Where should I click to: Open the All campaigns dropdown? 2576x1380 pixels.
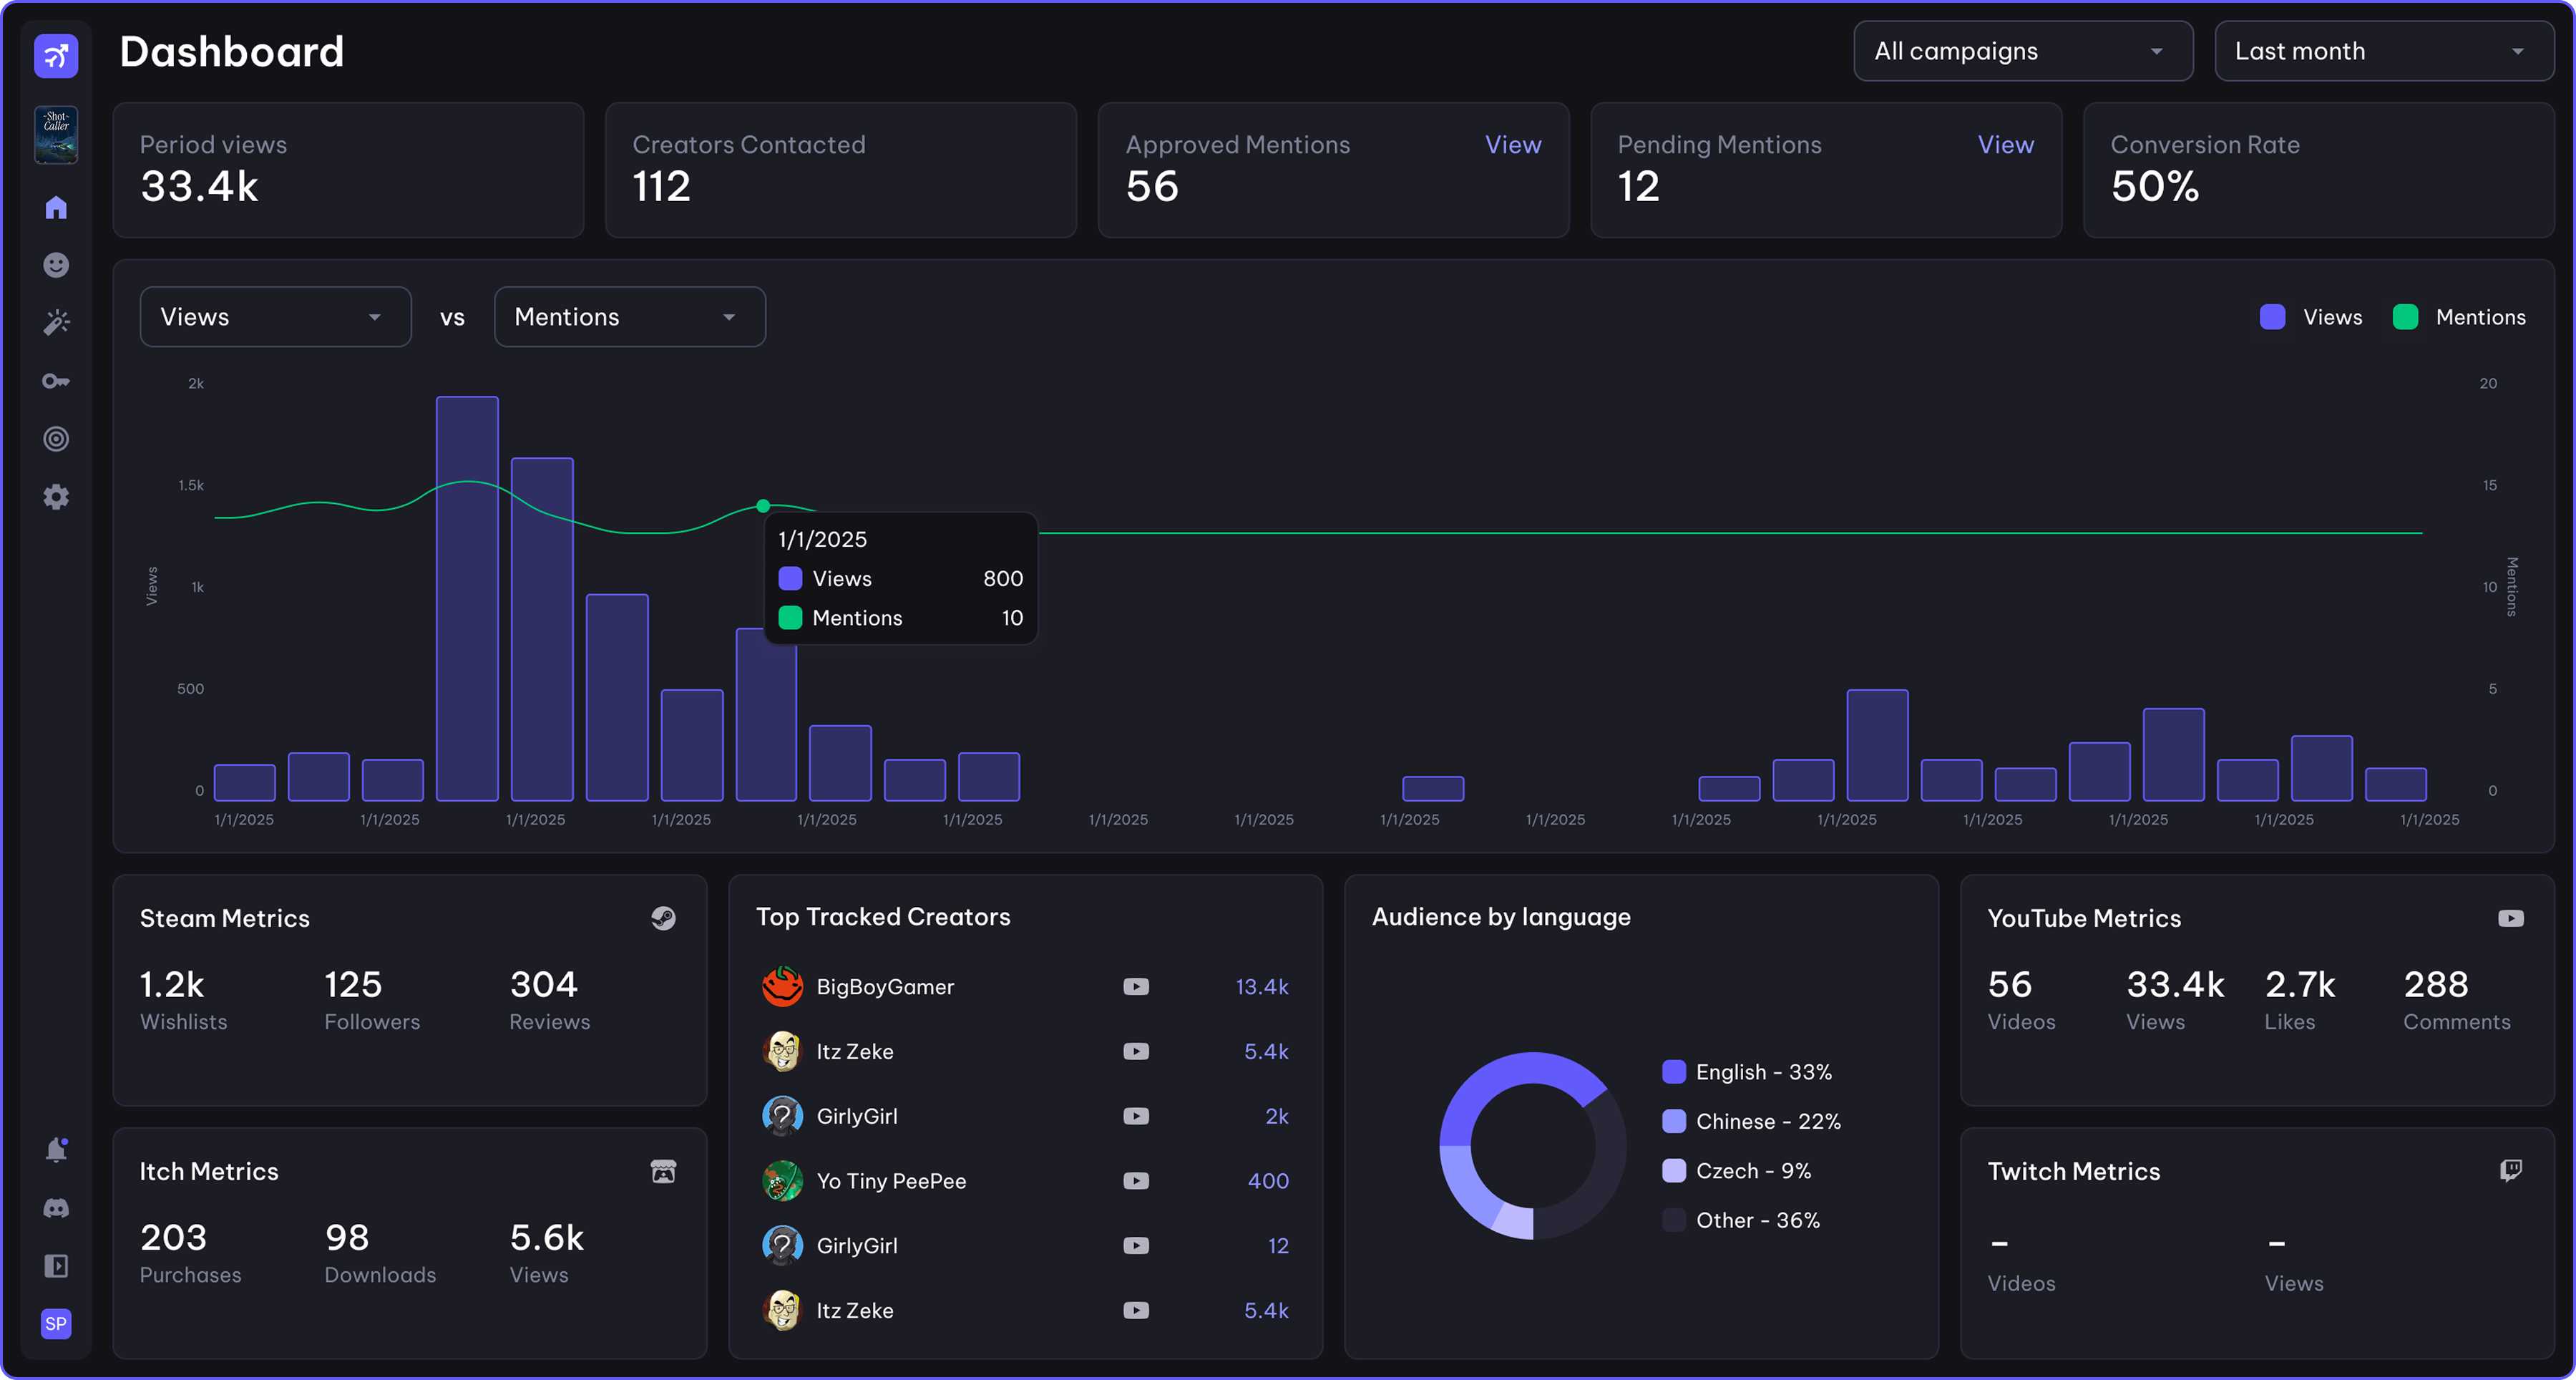coord(2022,51)
